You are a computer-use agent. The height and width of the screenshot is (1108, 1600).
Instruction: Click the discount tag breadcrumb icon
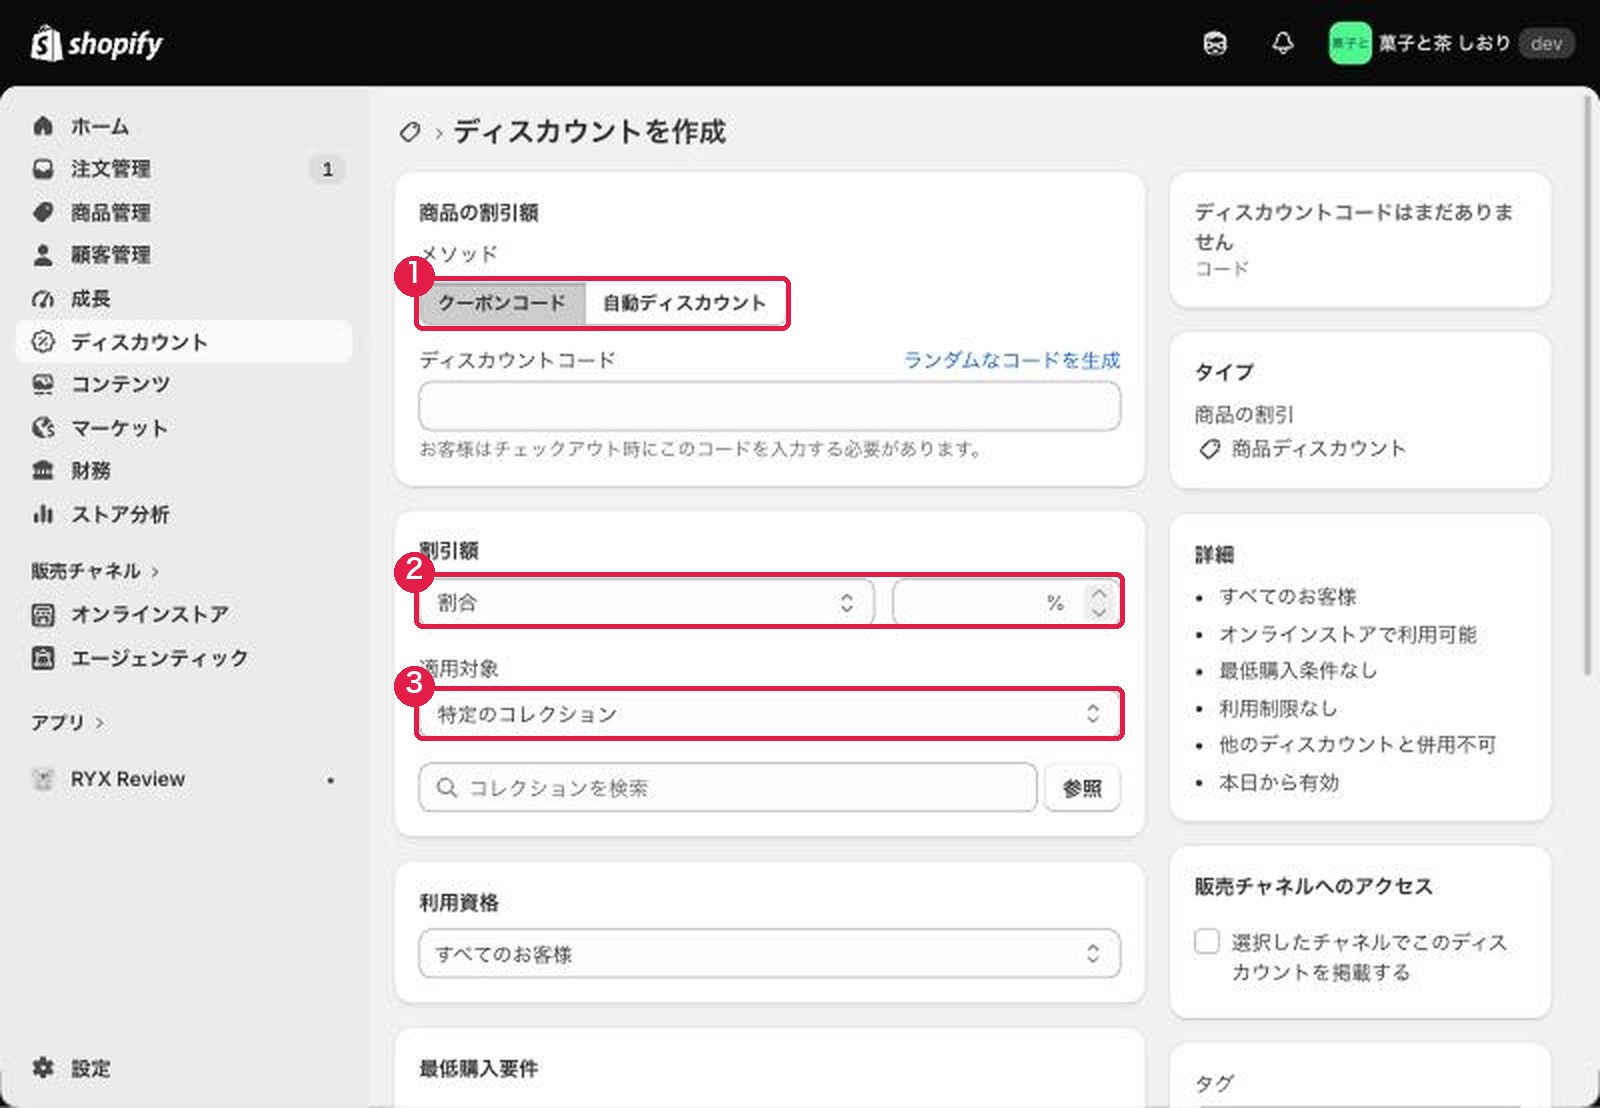pyautogui.click(x=410, y=132)
